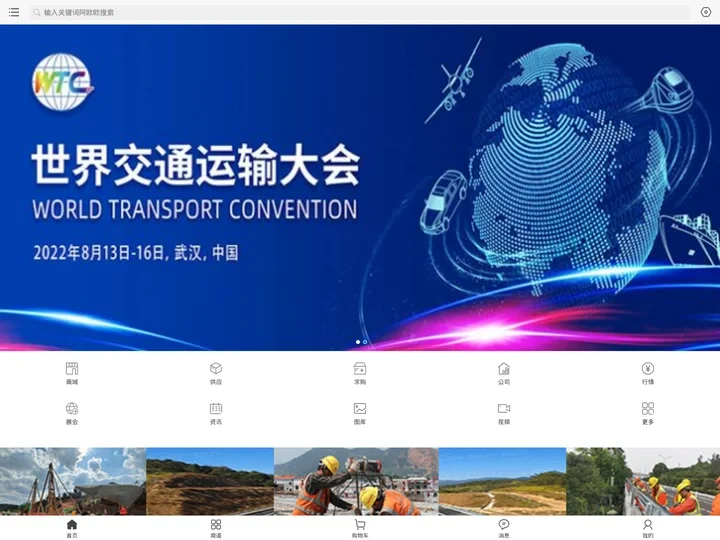Open the roadside guardrail workers photo
720x540 pixels.
[643, 481]
